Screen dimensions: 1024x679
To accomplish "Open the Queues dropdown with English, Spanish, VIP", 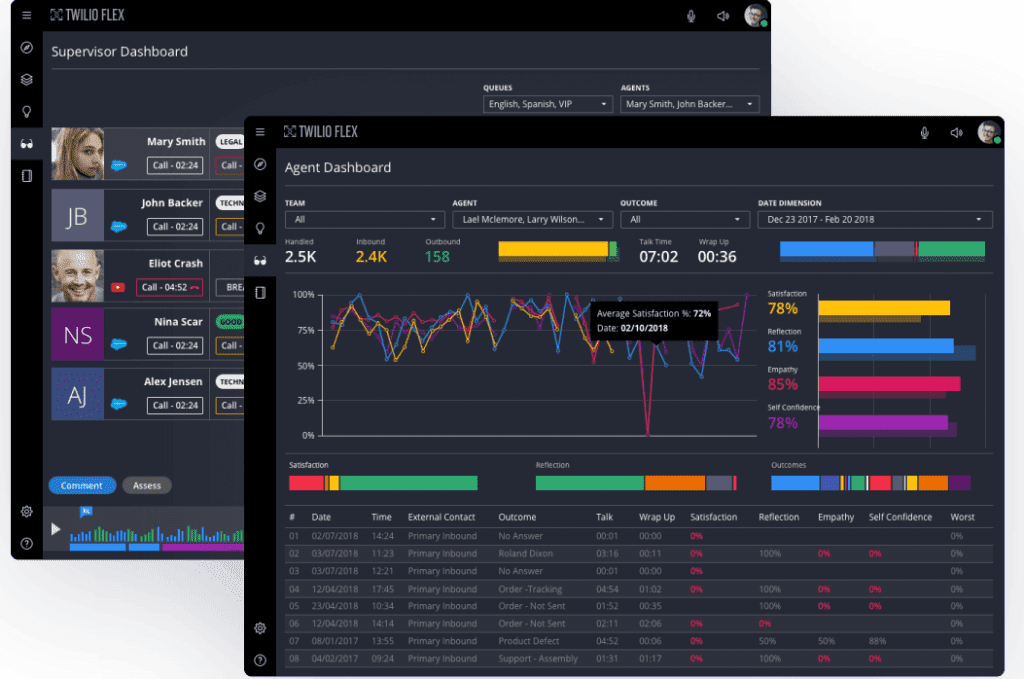I will coord(547,104).
